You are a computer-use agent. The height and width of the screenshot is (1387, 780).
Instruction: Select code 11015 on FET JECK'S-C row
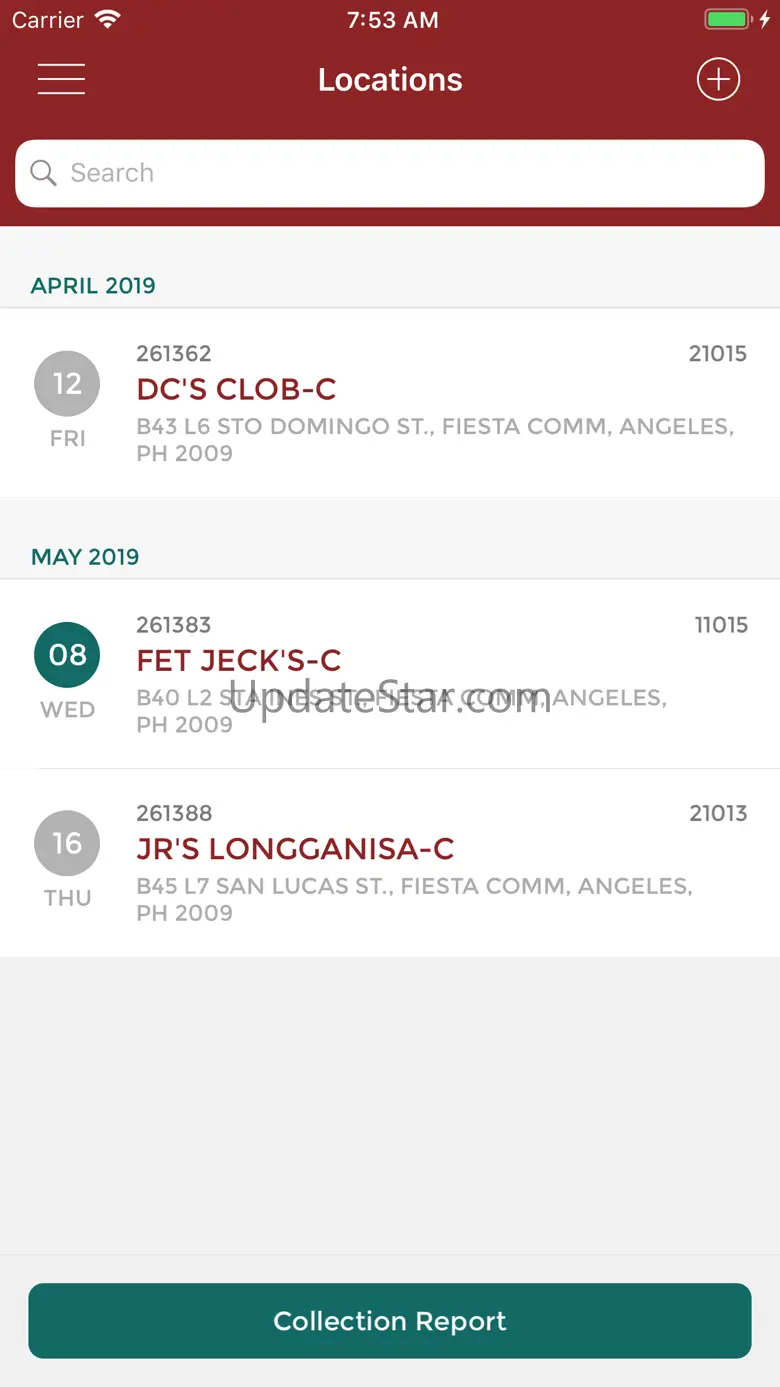coord(721,625)
